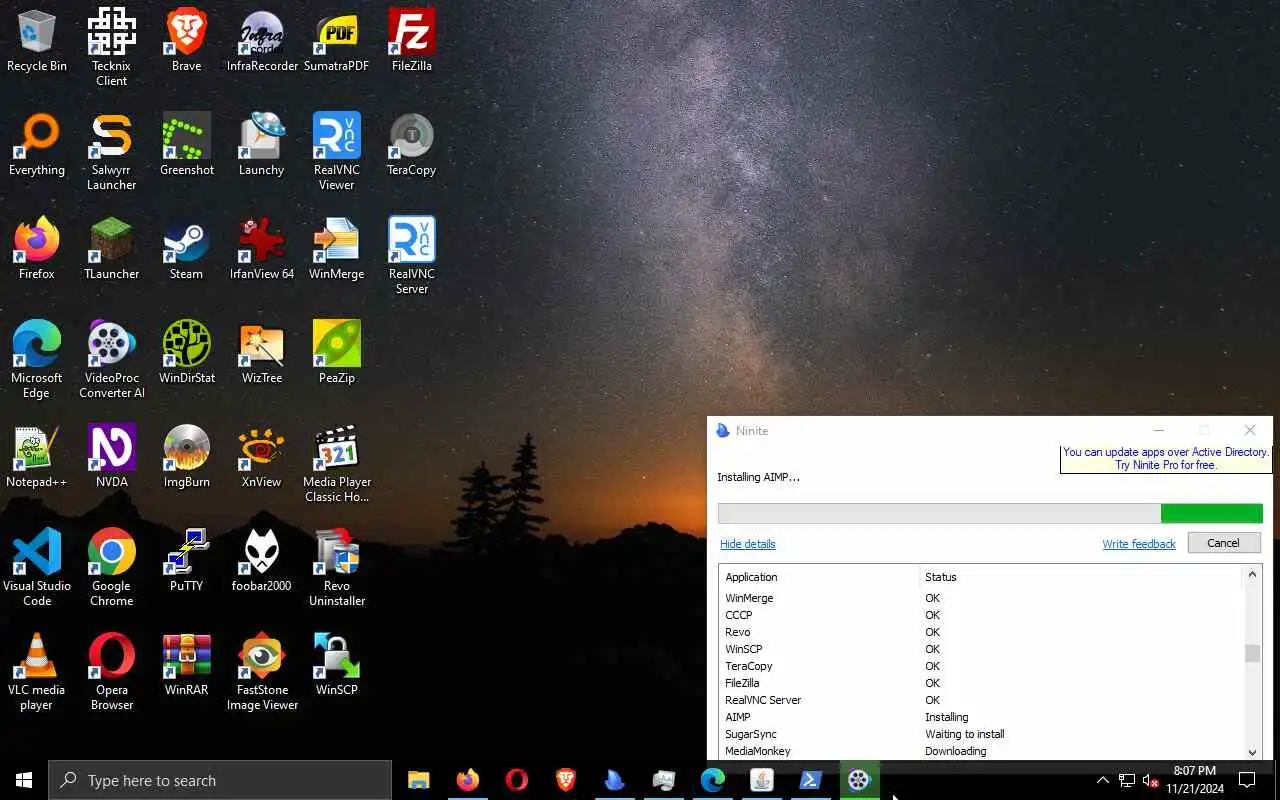
Task: Open Revo Uninstaller shortcut
Action: click(x=336, y=568)
